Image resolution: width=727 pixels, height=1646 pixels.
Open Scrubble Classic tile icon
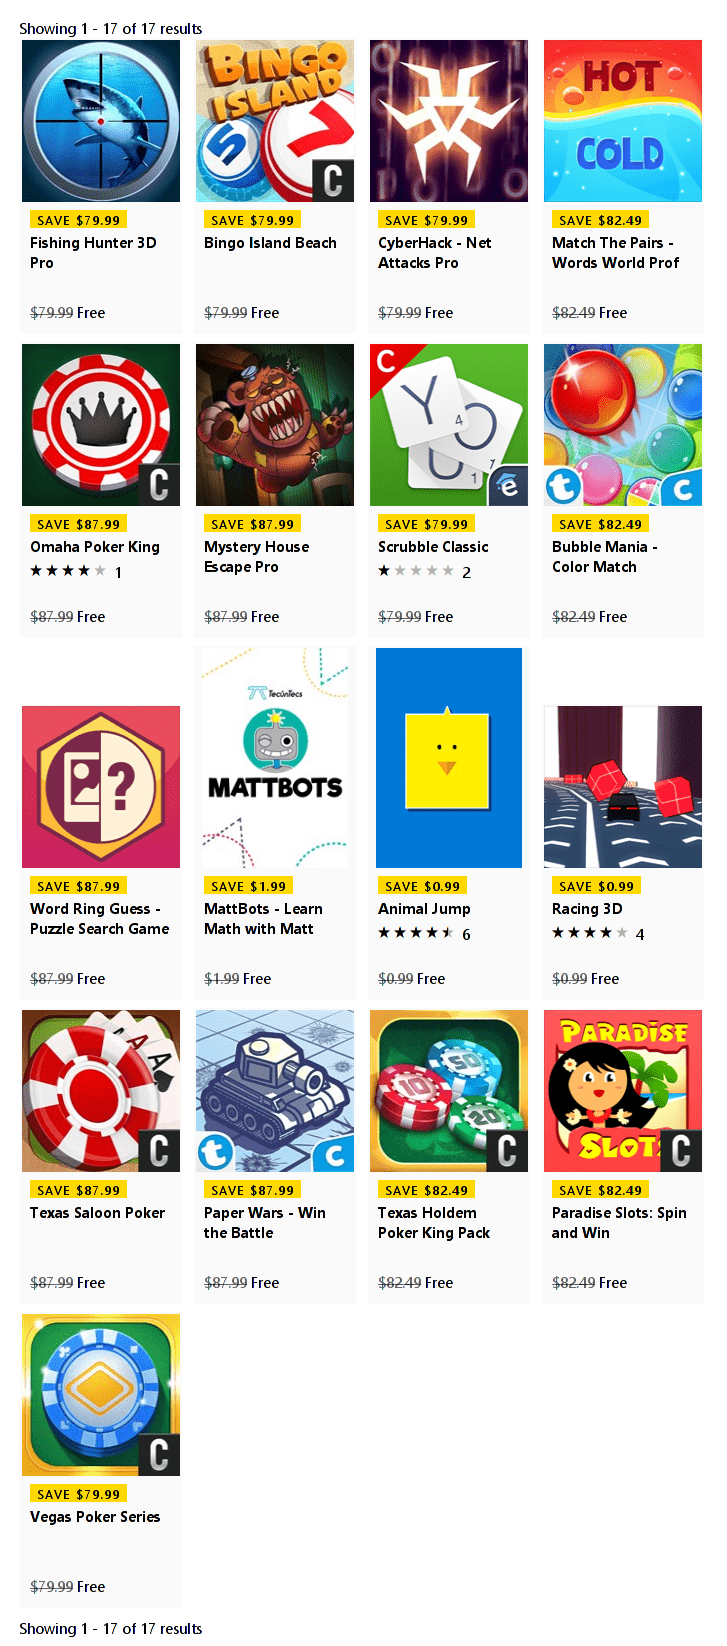pyautogui.click(x=449, y=425)
